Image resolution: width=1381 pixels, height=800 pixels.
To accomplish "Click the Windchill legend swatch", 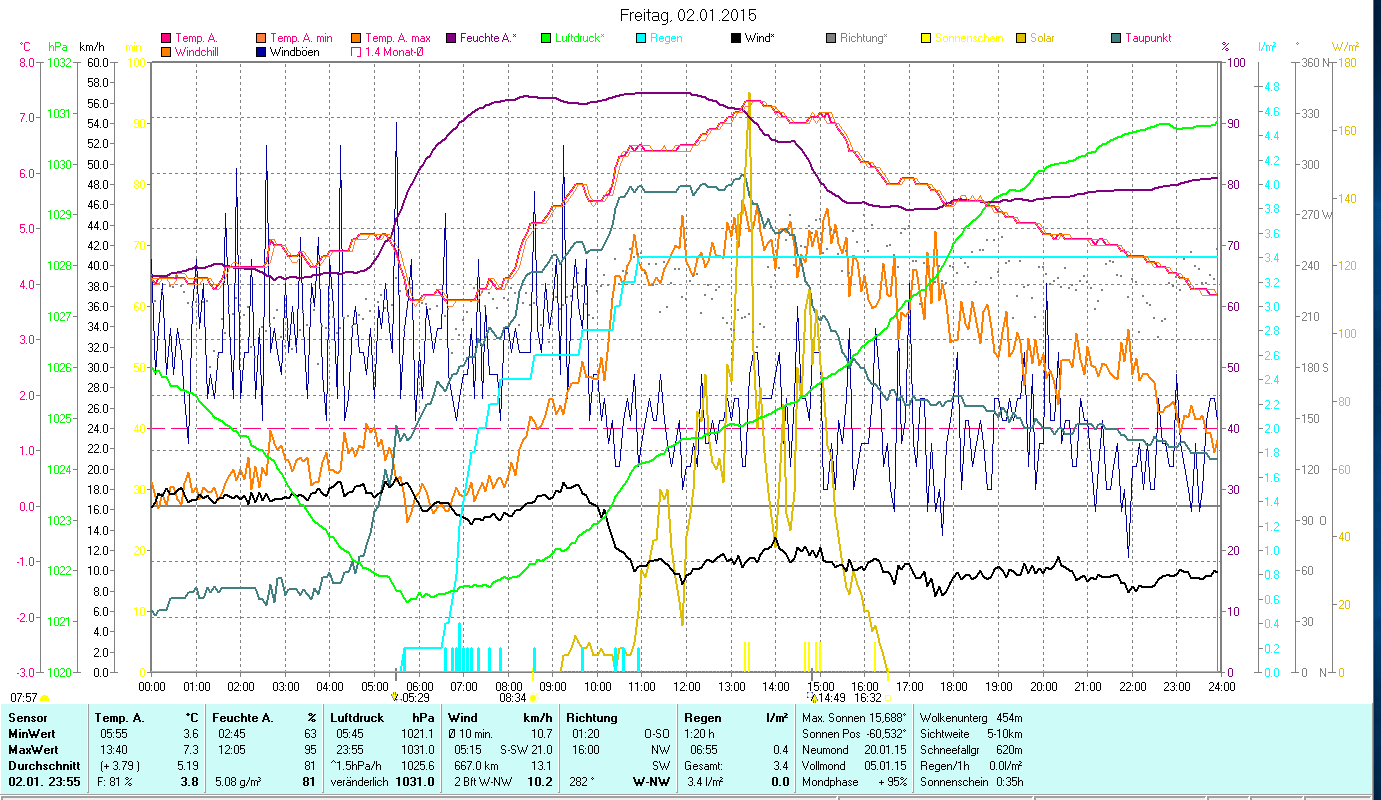I will pos(166,51).
